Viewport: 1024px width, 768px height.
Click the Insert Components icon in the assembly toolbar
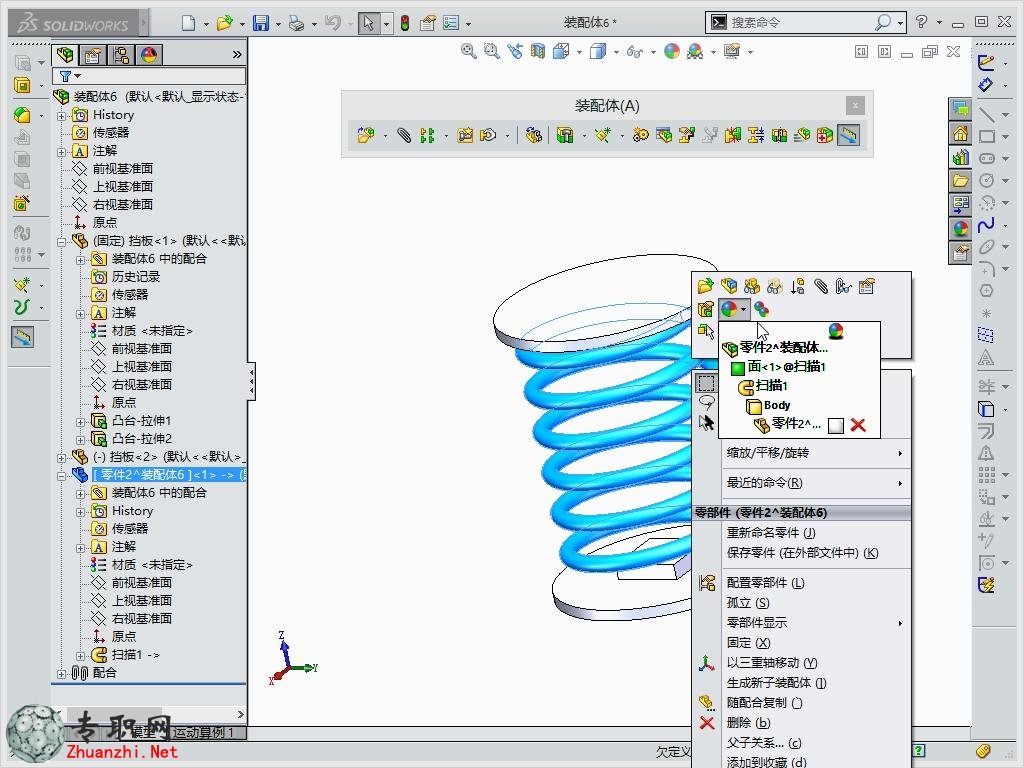366,135
